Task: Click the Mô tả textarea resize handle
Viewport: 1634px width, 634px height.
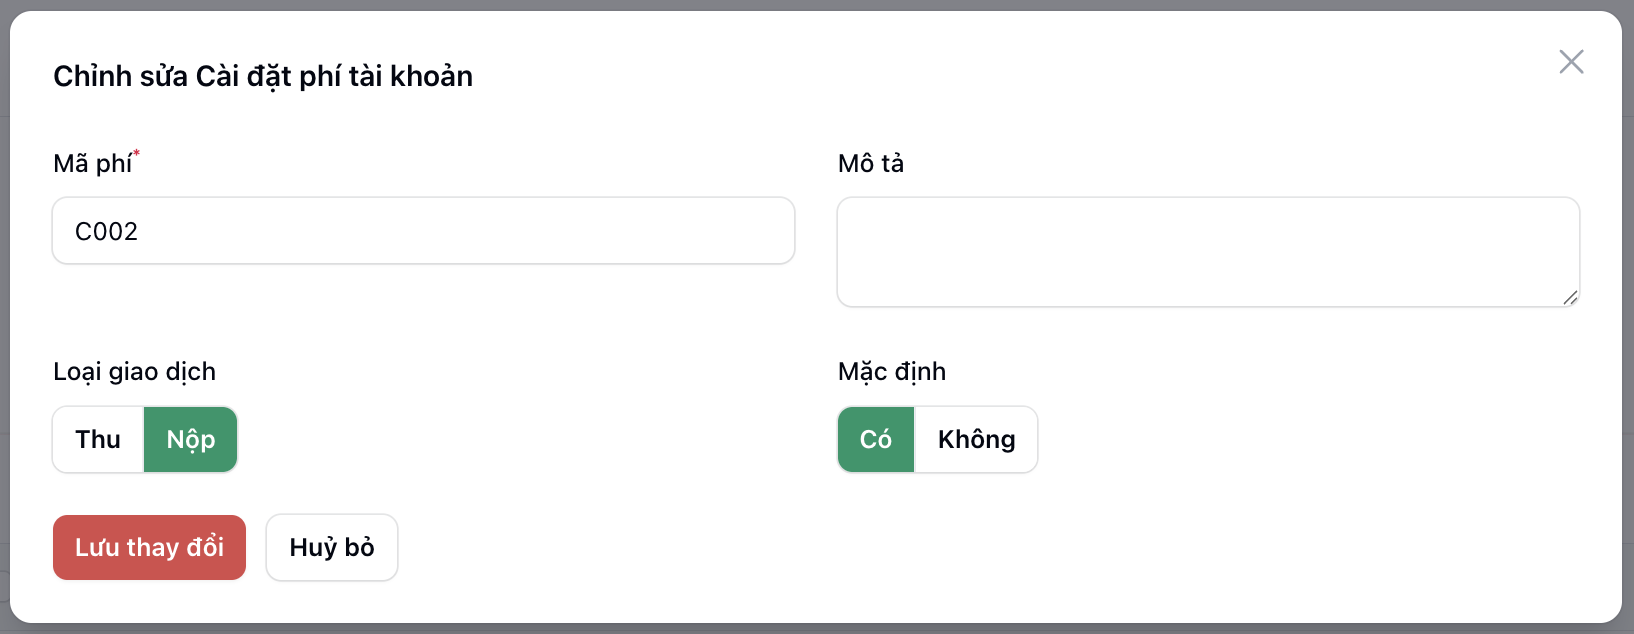Action: click(x=1570, y=297)
